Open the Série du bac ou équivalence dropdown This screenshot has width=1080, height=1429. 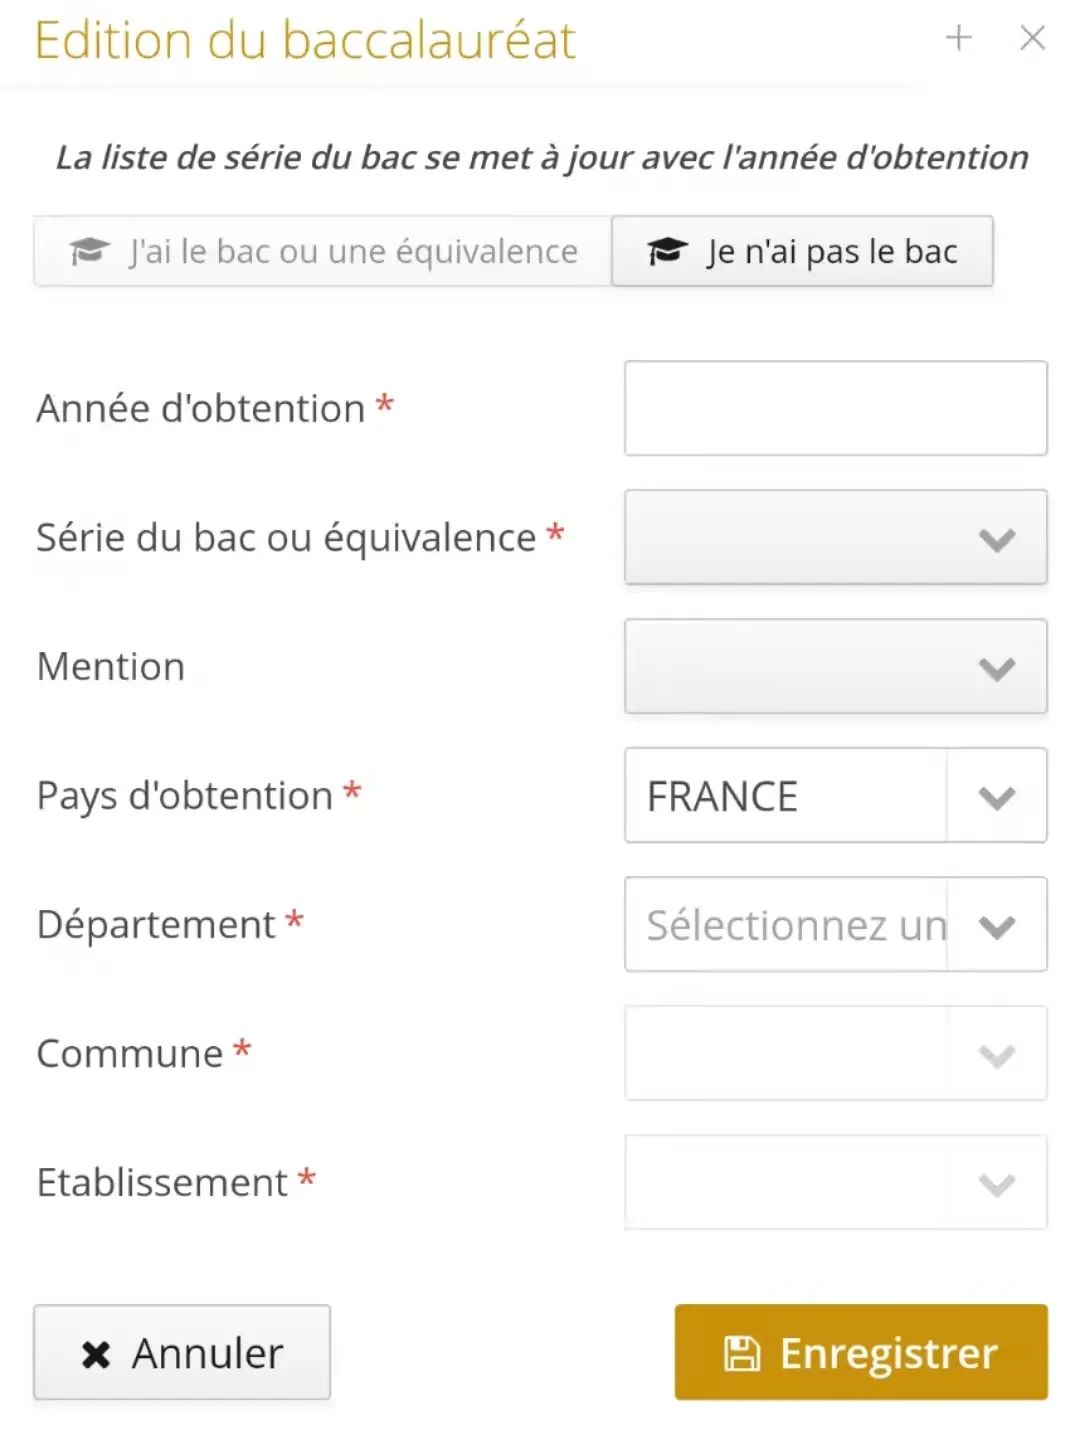point(836,537)
